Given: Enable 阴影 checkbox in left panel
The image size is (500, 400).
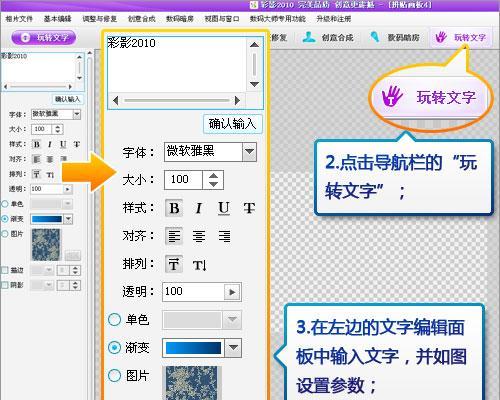Looking at the screenshot, I should click(x=5, y=285).
